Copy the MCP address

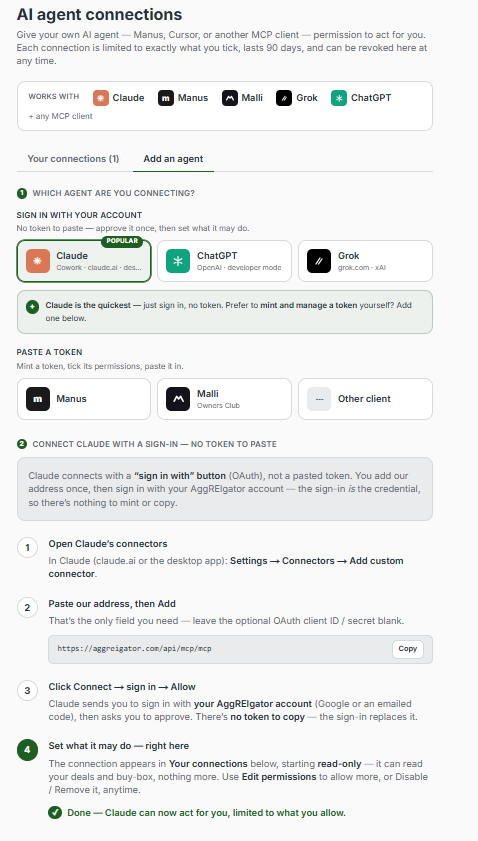point(408,649)
